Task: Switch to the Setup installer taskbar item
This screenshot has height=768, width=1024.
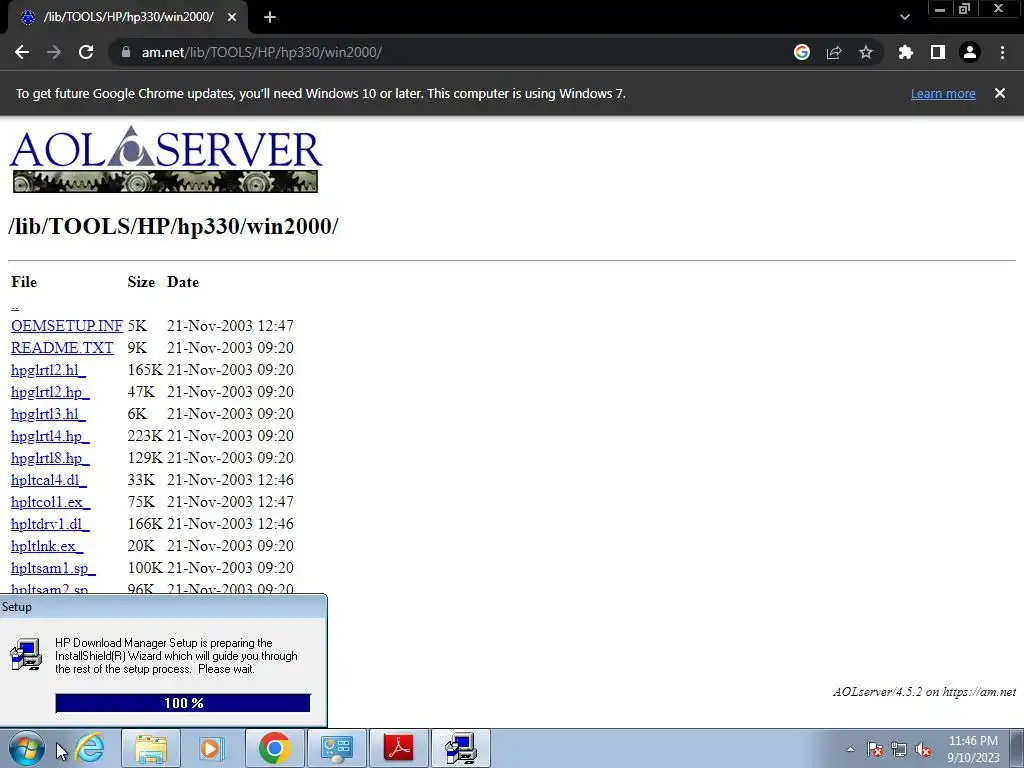Action: point(460,748)
